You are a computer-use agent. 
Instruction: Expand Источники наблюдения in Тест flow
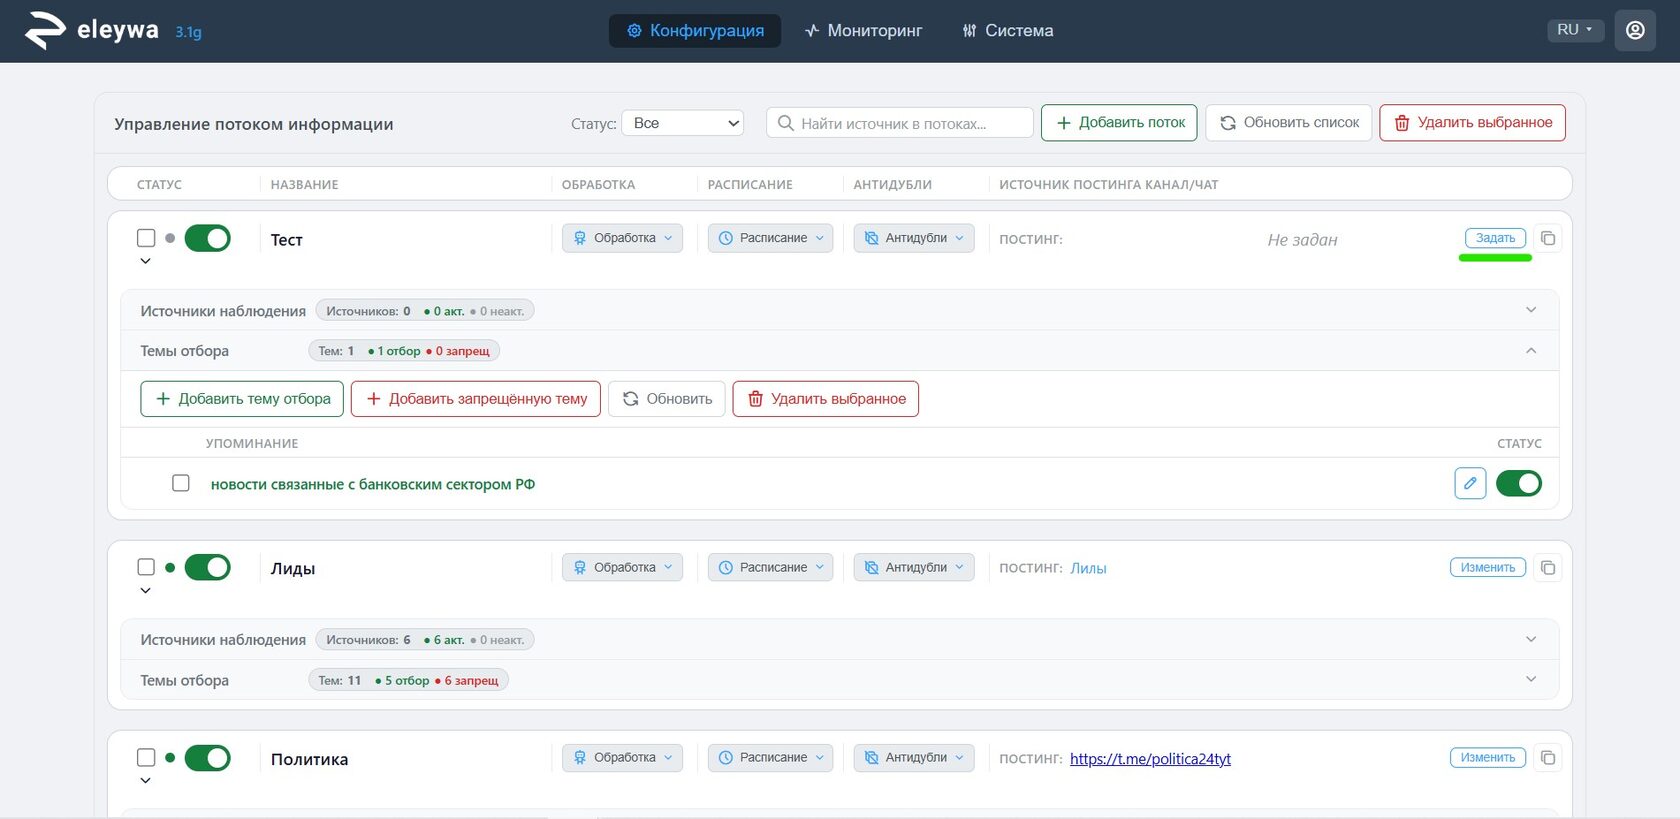(1531, 310)
